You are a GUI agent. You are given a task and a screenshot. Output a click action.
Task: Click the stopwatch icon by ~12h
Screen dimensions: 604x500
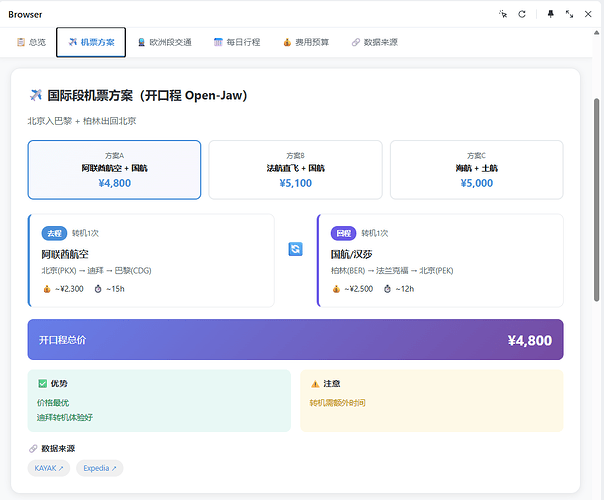coord(387,289)
